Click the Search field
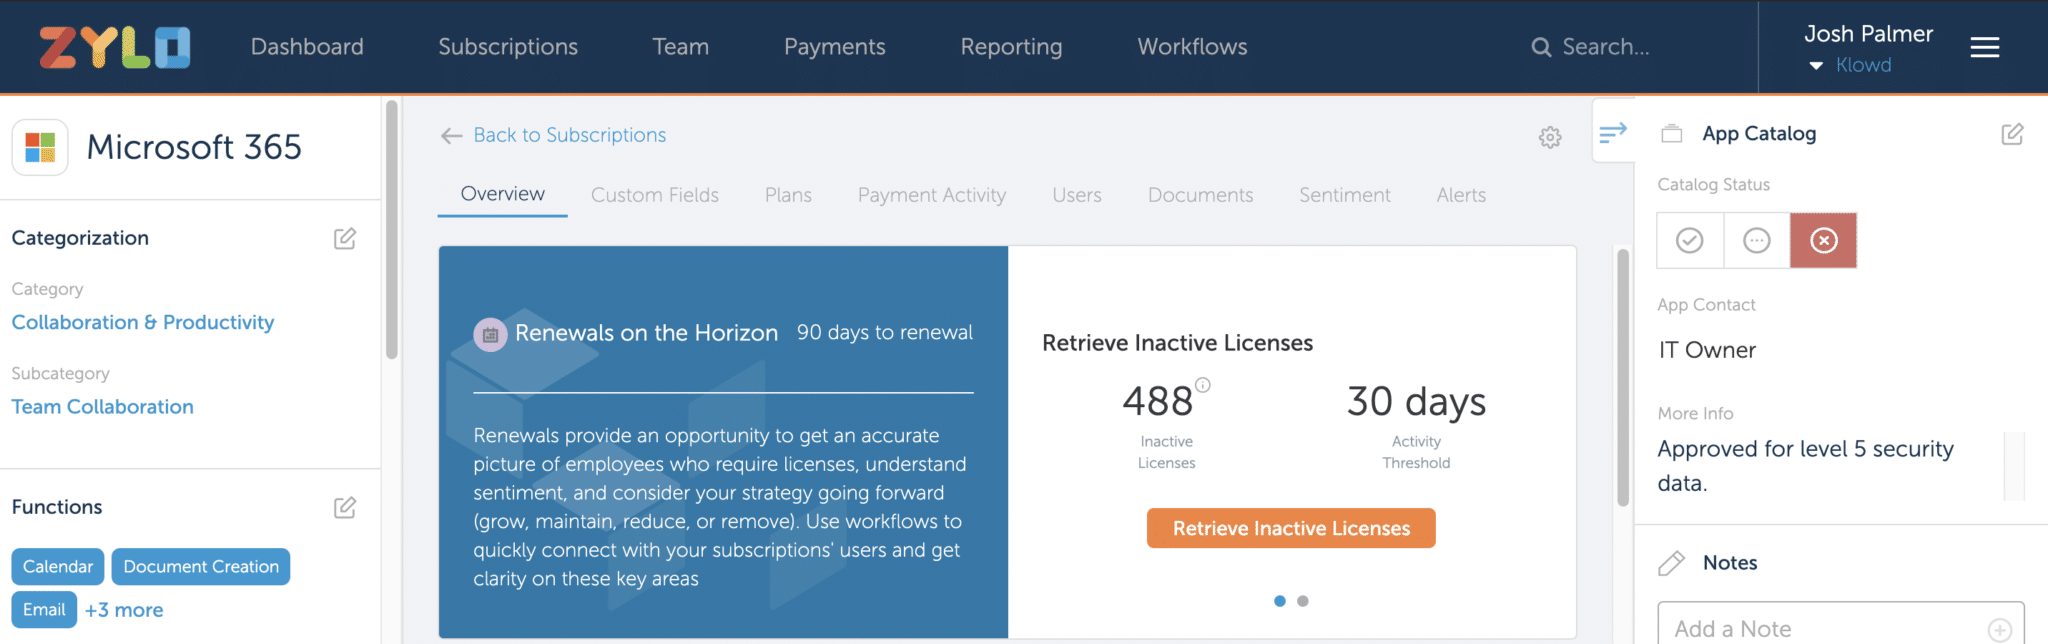Viewport: 2048px width, 644px height. pyautogui.click(x=1606, y=47)
